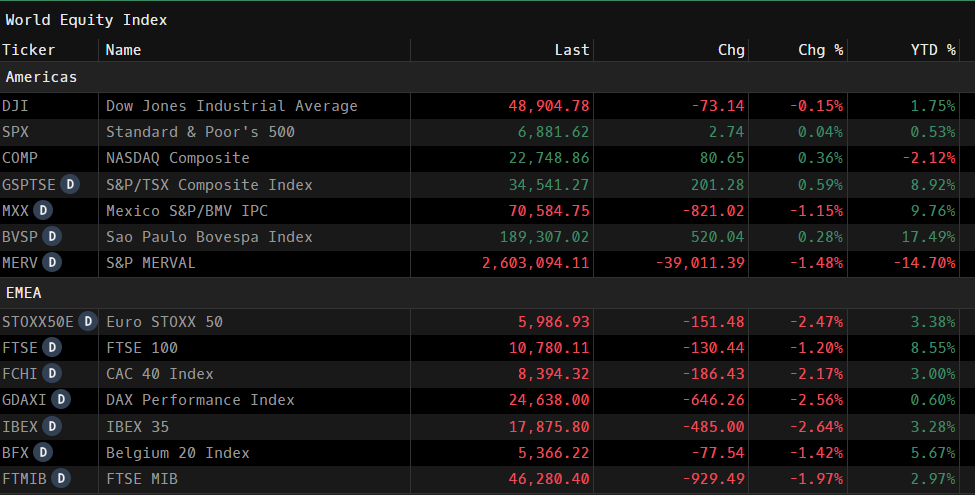975x495 pixels.
Task: Click MERVAL last value 2,603,094.11
Action: tap(535, 263)
